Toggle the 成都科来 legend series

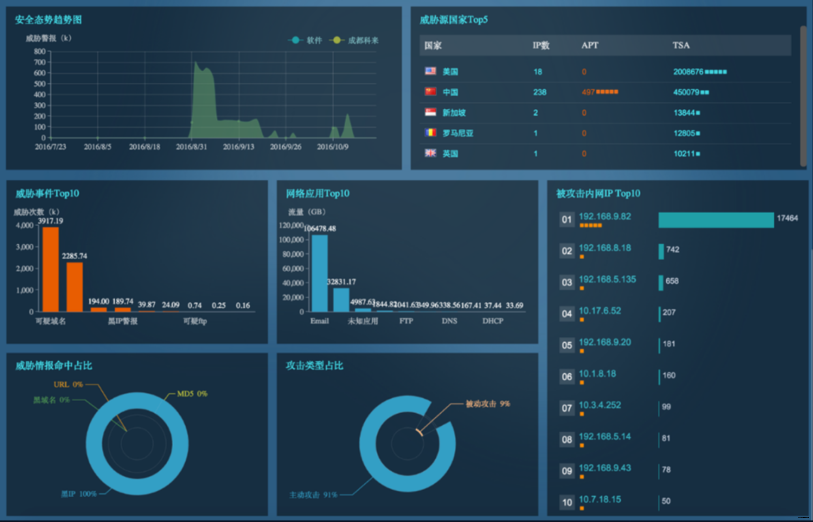(354, 40)
